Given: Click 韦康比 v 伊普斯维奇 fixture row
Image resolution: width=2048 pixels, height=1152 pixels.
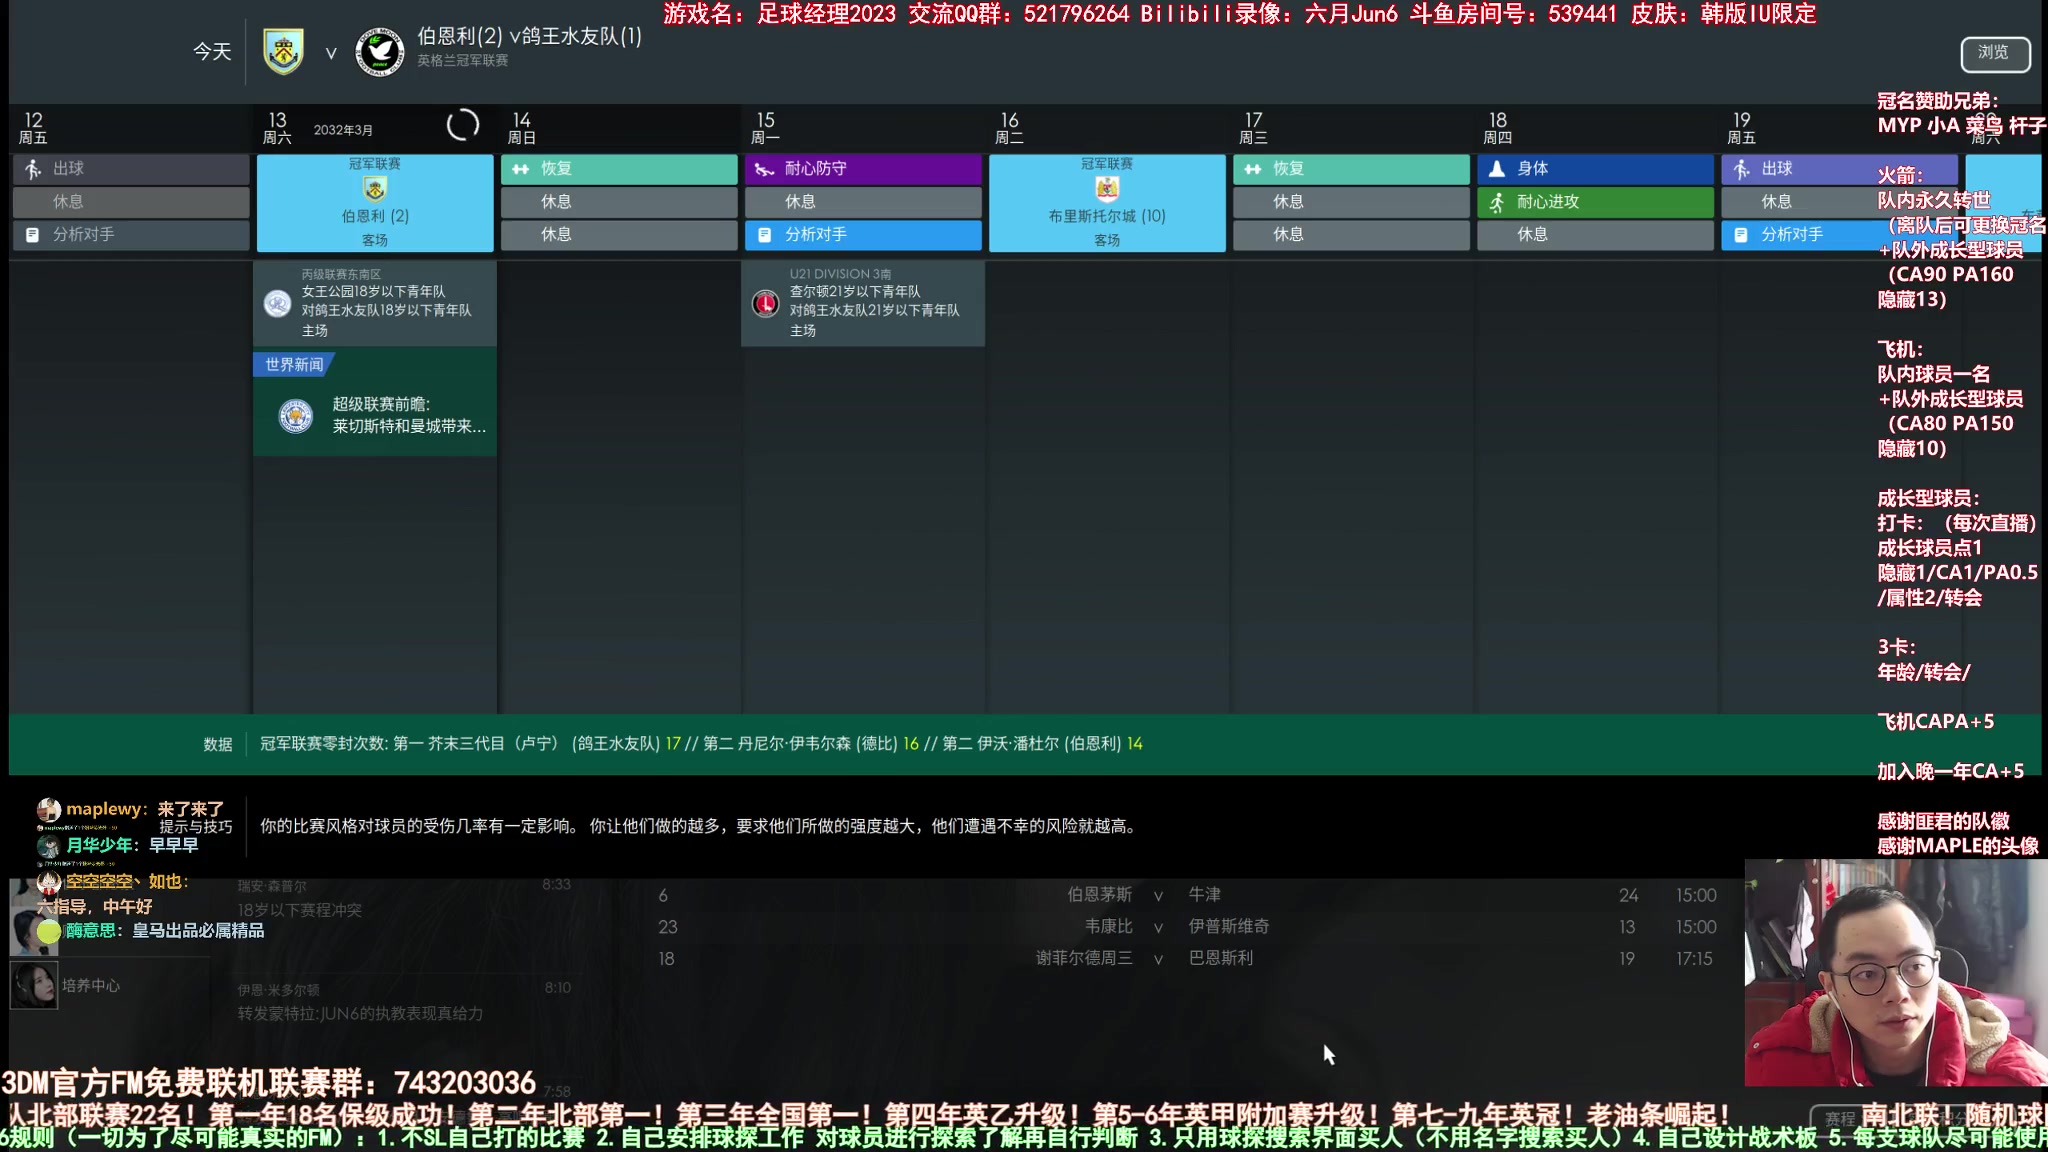Looking at the screenshot, I should tap(1187, 927).
